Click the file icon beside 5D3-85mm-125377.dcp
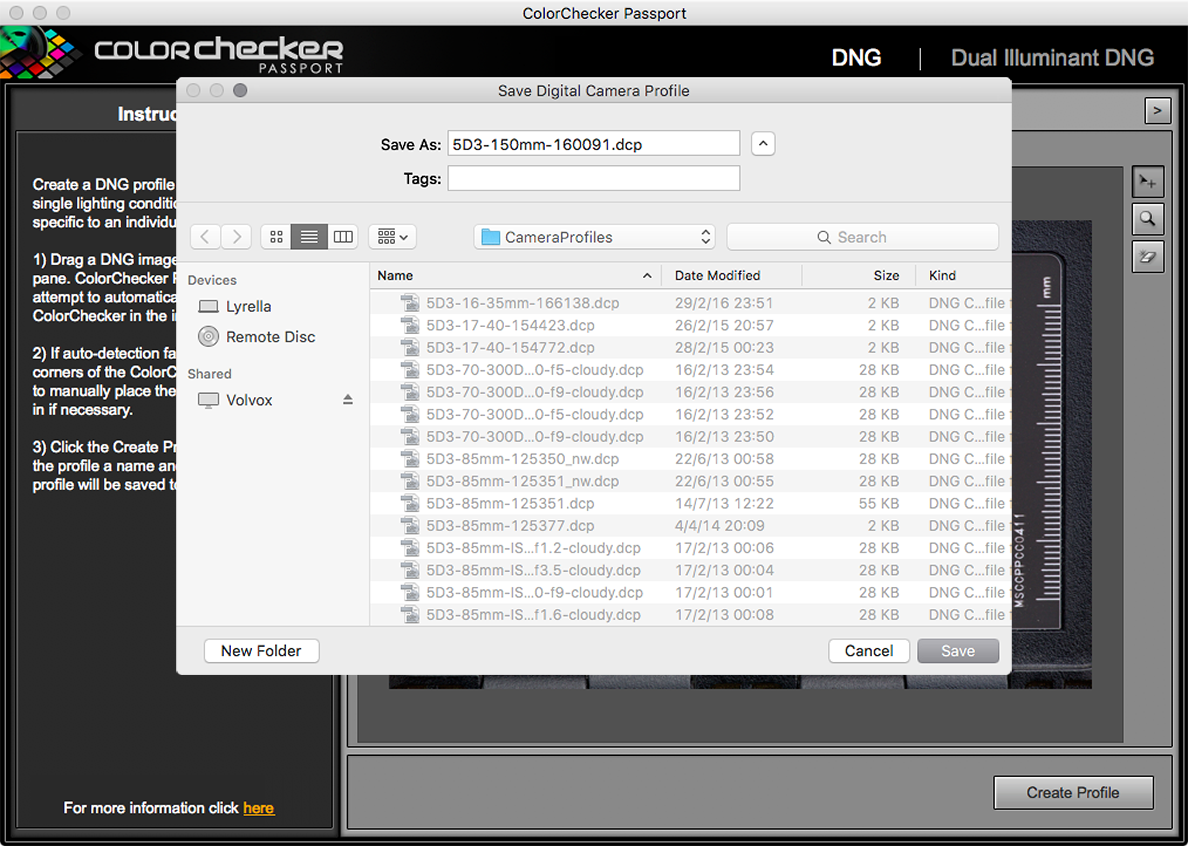1188x846 pixels. tap(410, 526)
